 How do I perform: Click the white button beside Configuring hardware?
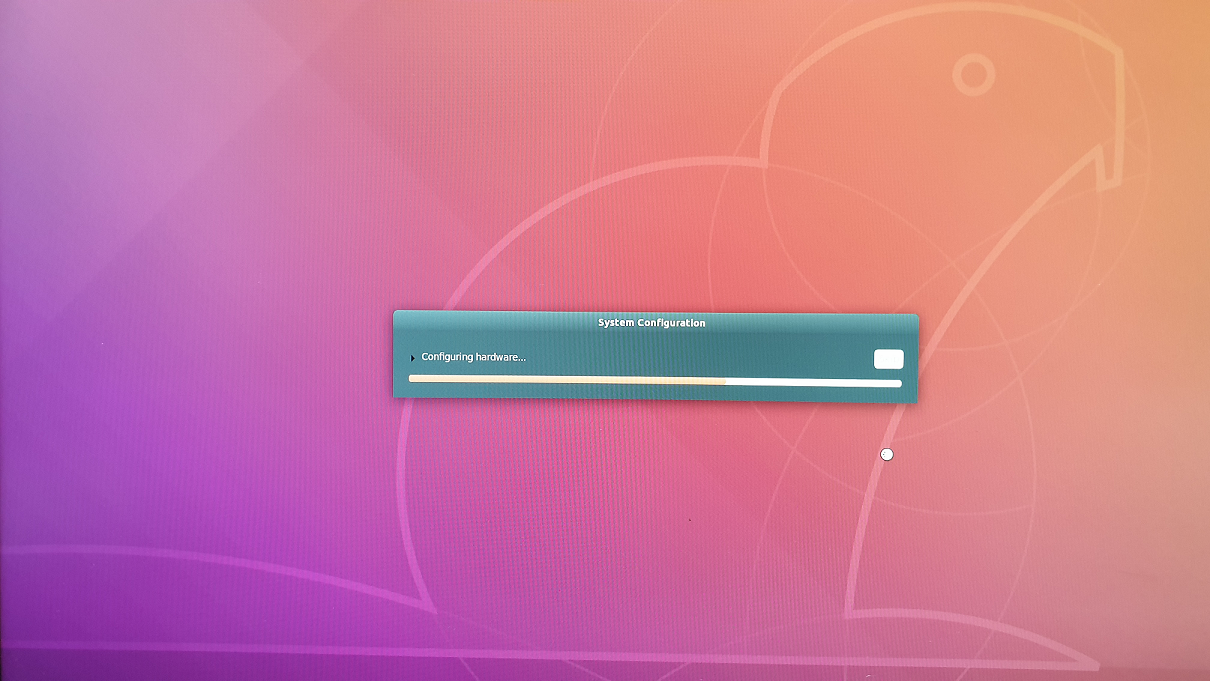888,359
